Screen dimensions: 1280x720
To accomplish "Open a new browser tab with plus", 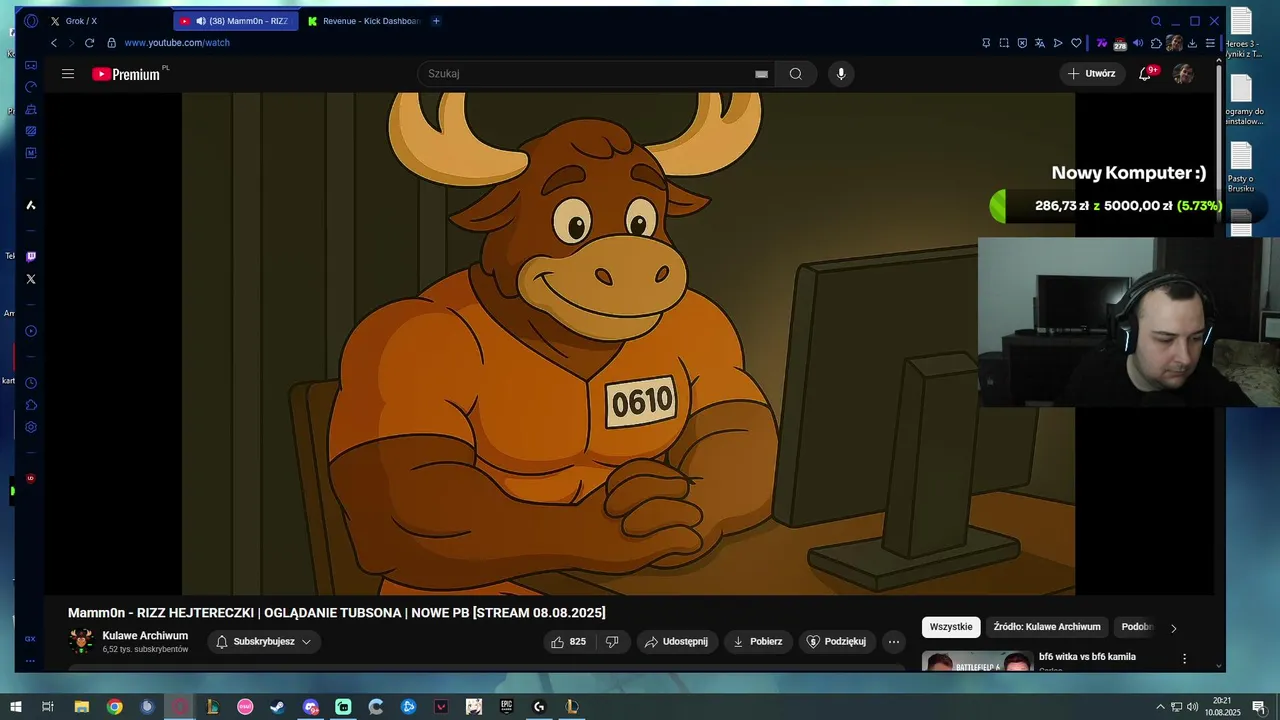I will 436,21.
